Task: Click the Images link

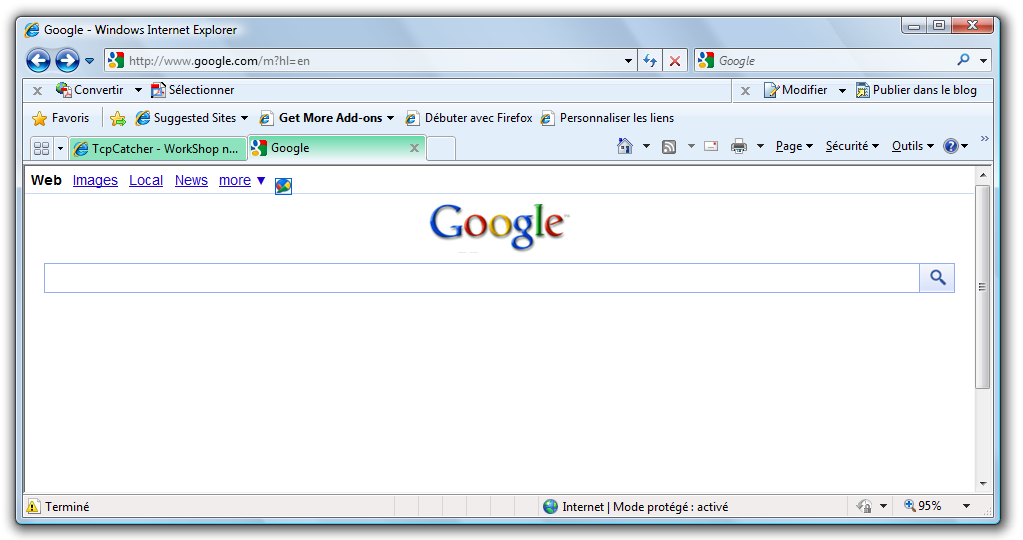Action: 95,180
